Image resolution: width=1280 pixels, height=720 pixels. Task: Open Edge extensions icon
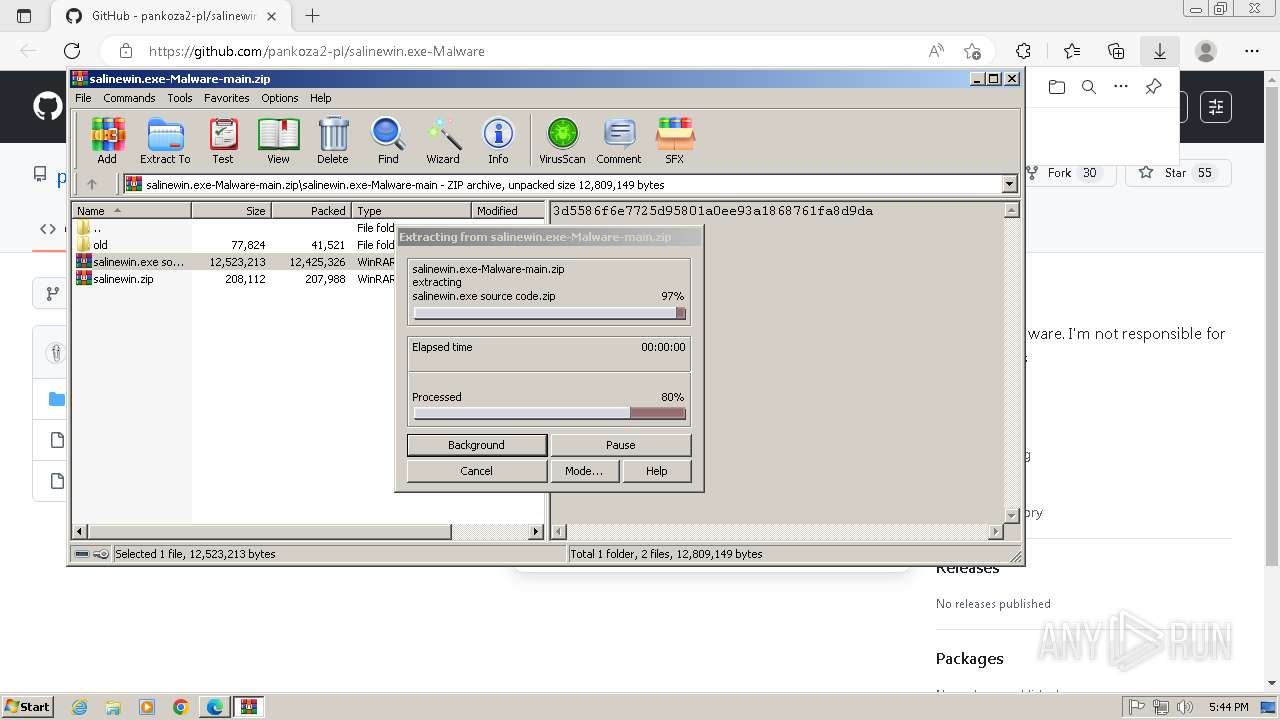pyautogui.click(x=1023, y=51)
